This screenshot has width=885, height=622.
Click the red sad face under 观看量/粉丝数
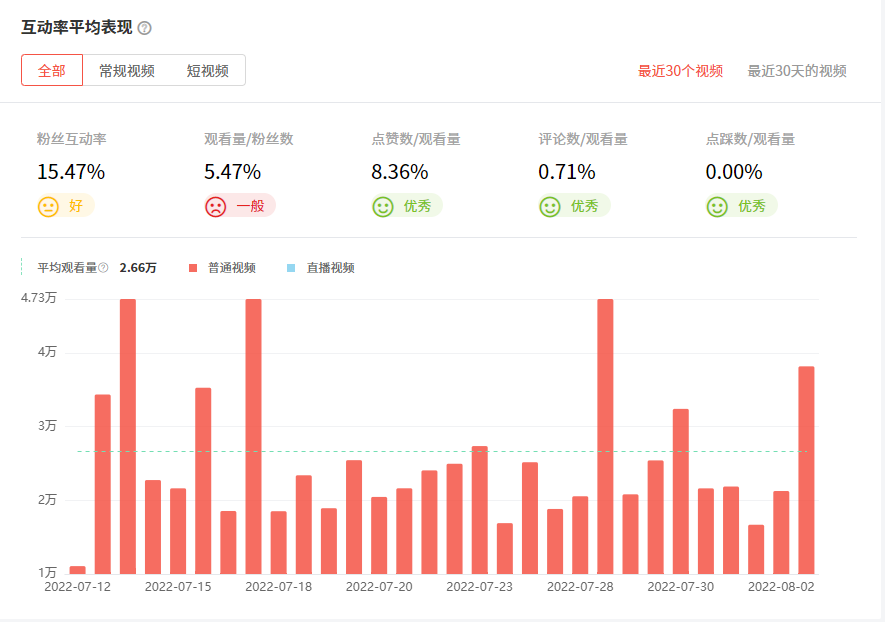point(215,207)
